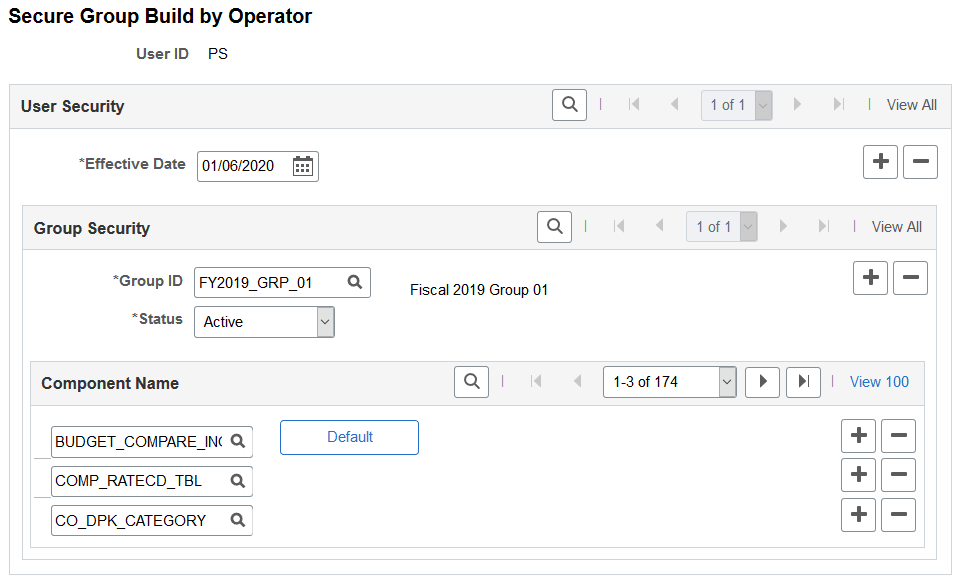Open the User Security 1 of 1 dropdown
The image size is (963, 586).
click(737, 104)
